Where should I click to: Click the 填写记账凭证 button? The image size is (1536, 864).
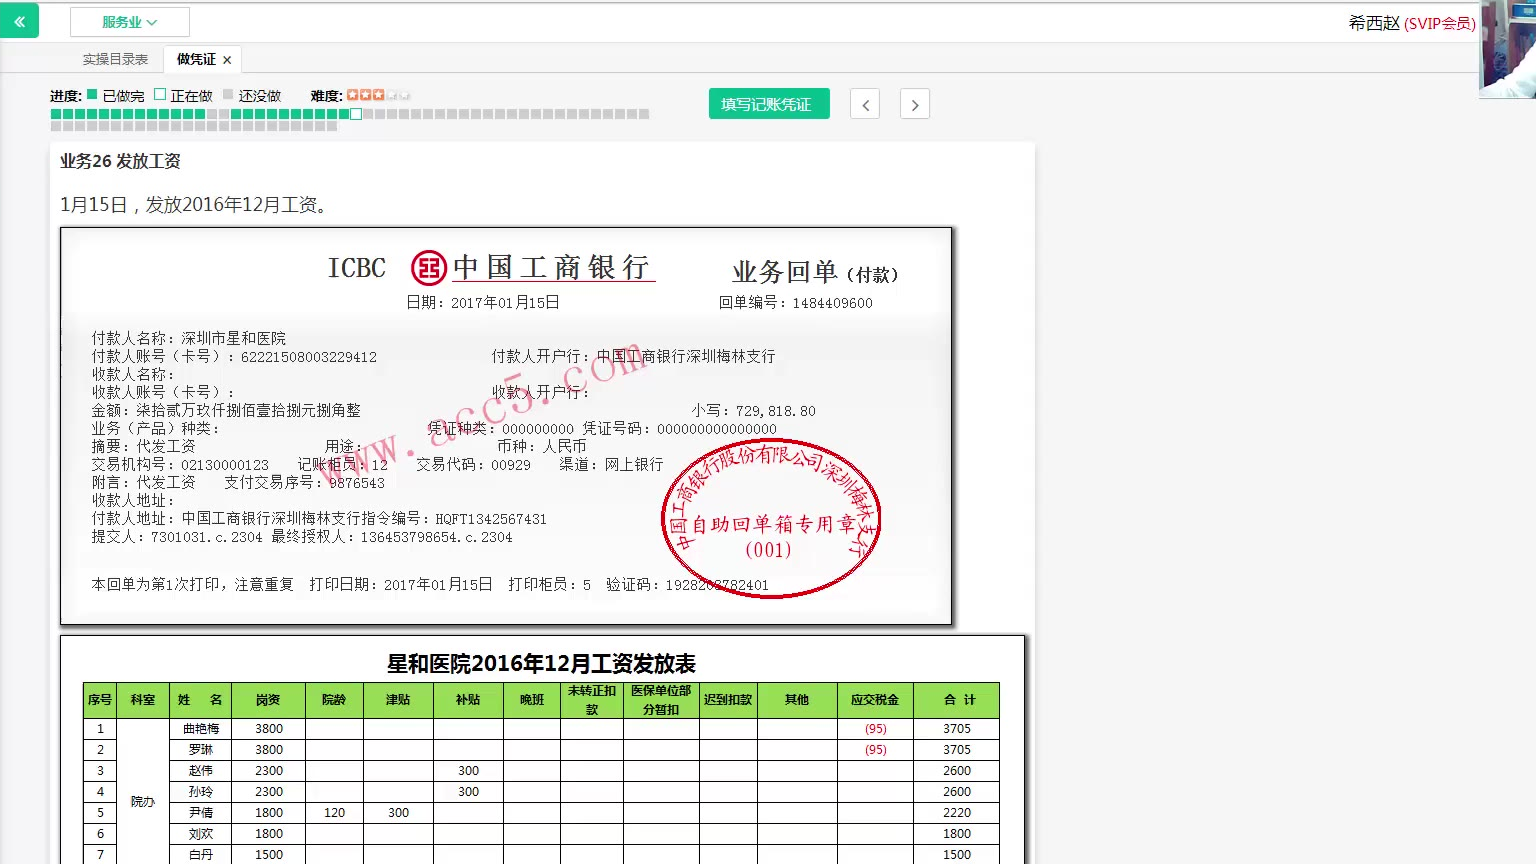768,104
